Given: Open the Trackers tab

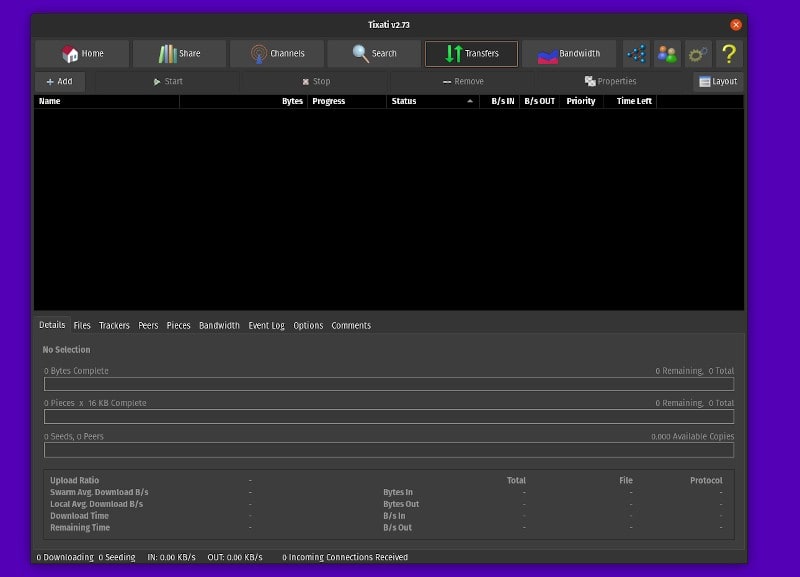Looking at the screenshot, I should click(114, 325).
